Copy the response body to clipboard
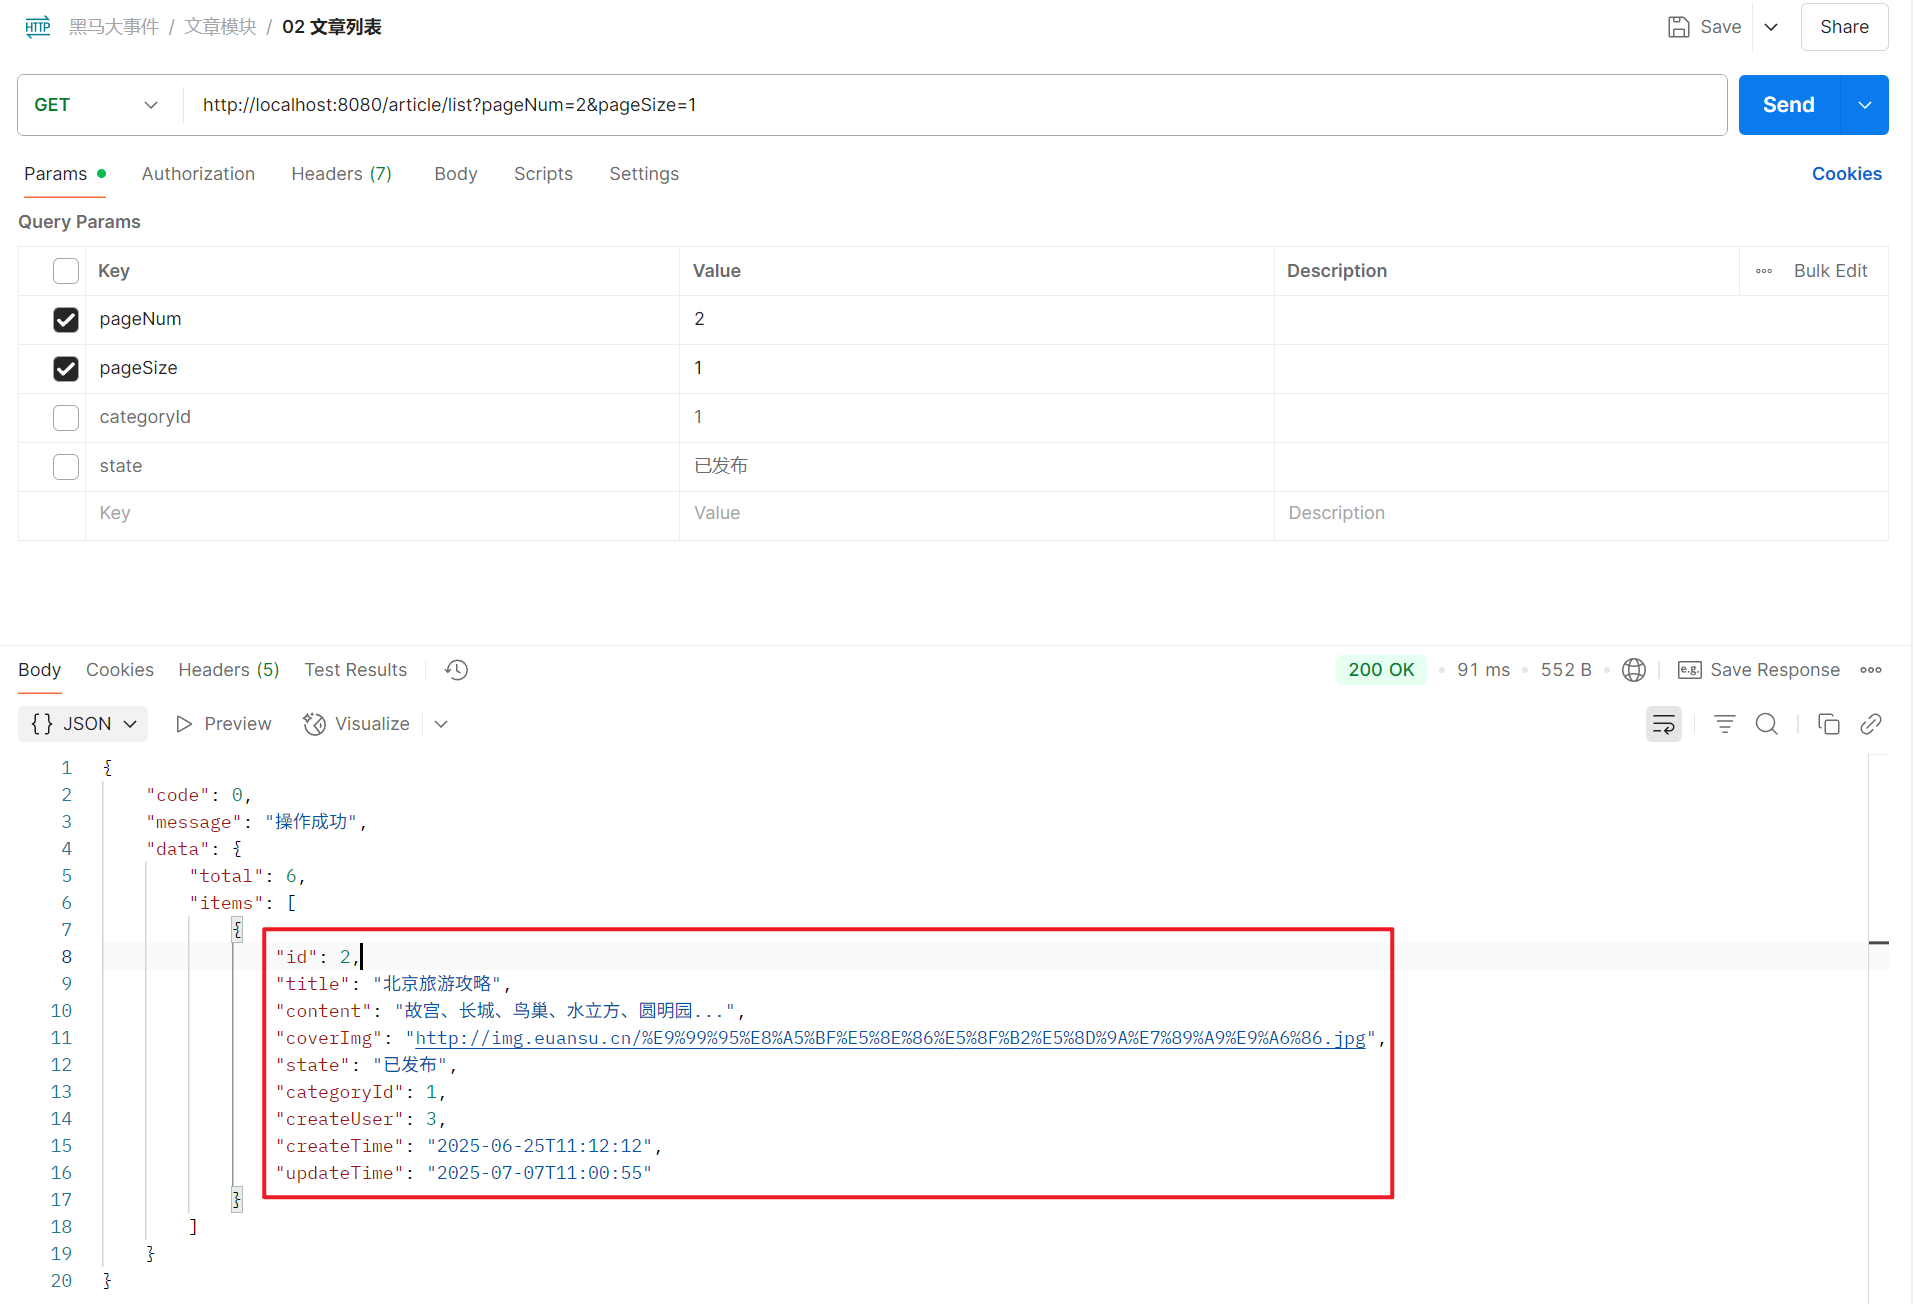Screen dimensions: 1915x1304 tap(1828, 724)
